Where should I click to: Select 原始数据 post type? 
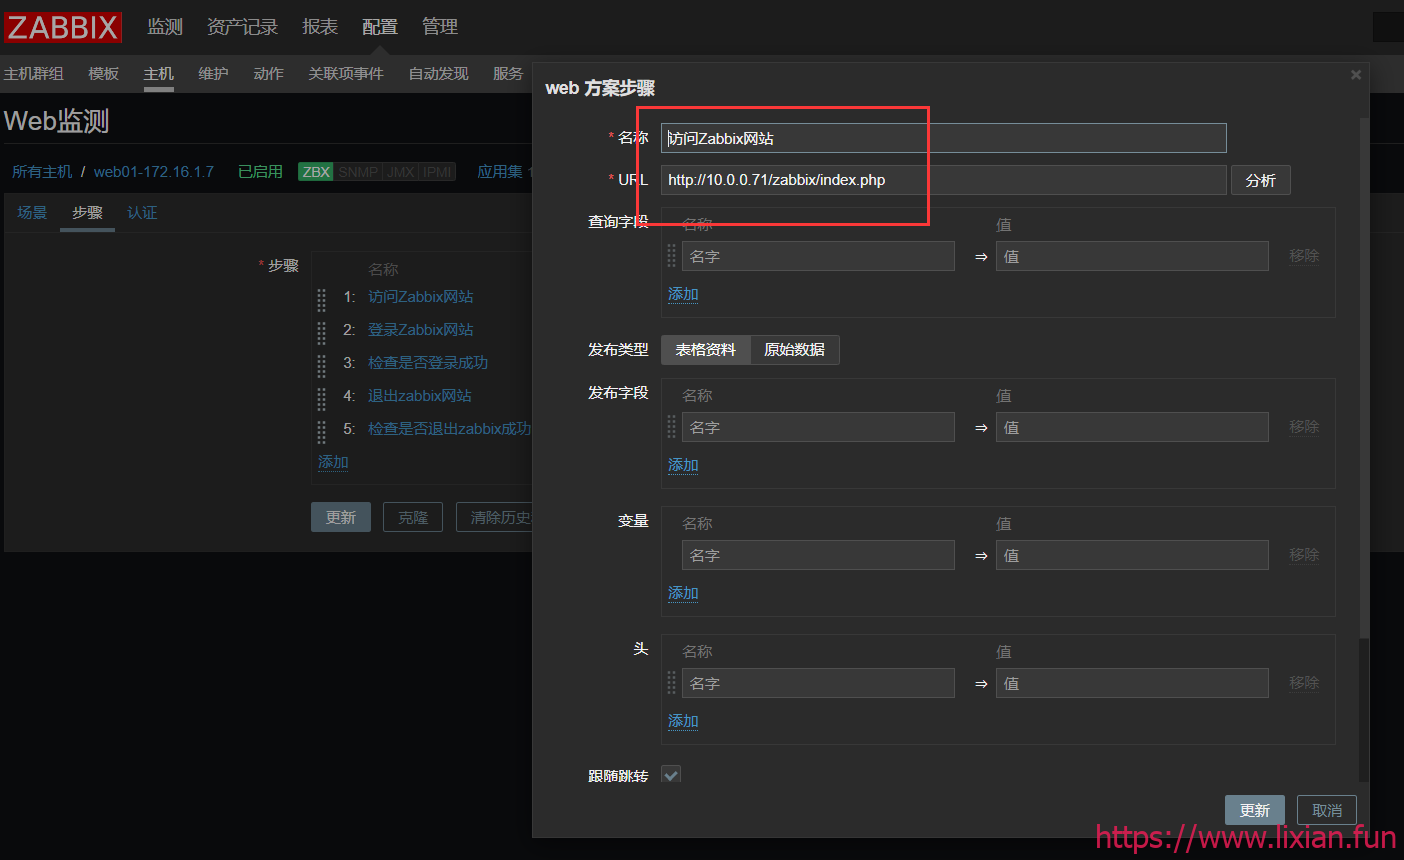click(x=794, y=350)
